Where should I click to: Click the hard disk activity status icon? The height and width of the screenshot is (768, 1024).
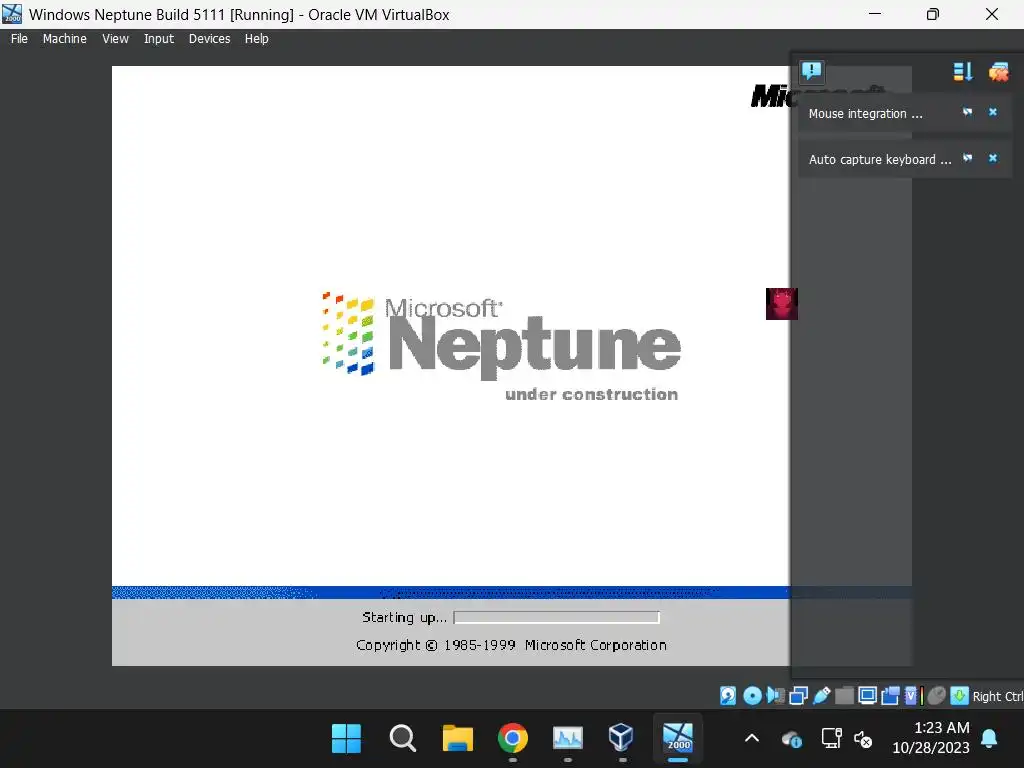pyautogui.click(x=728, y=696)
